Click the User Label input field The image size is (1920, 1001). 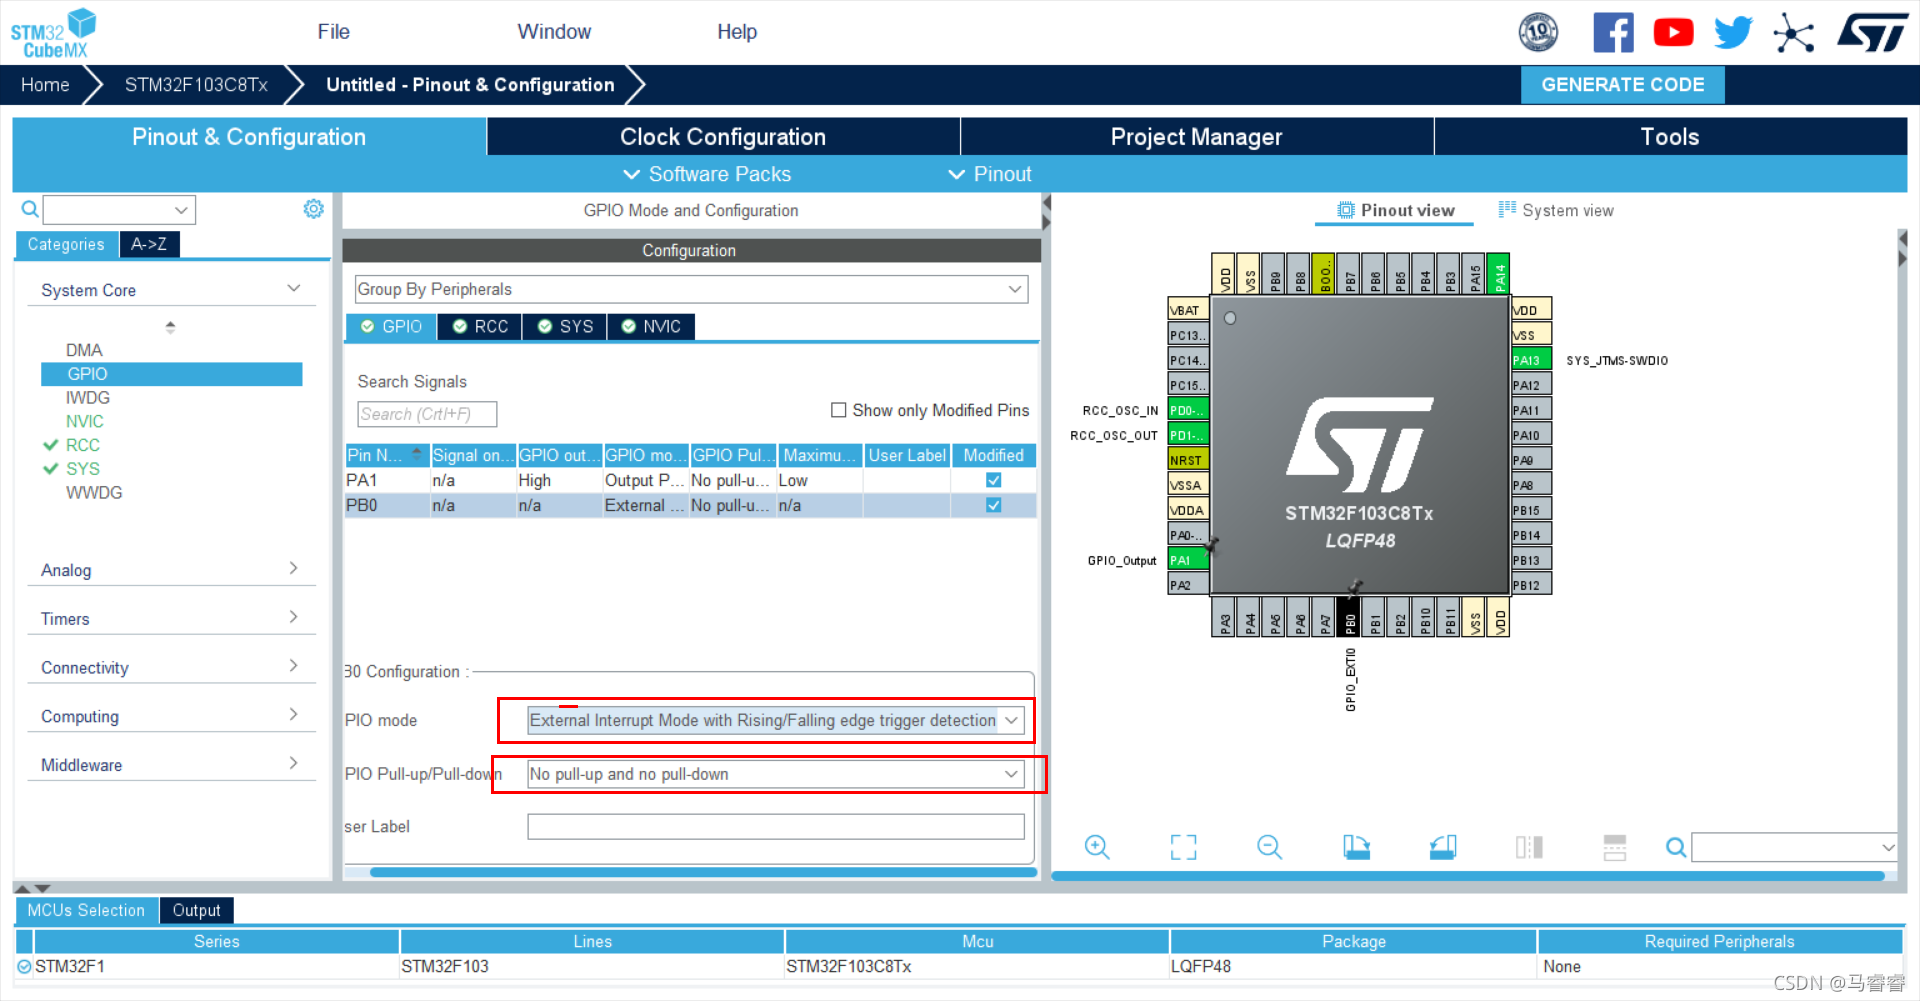(x=776, y=826)
